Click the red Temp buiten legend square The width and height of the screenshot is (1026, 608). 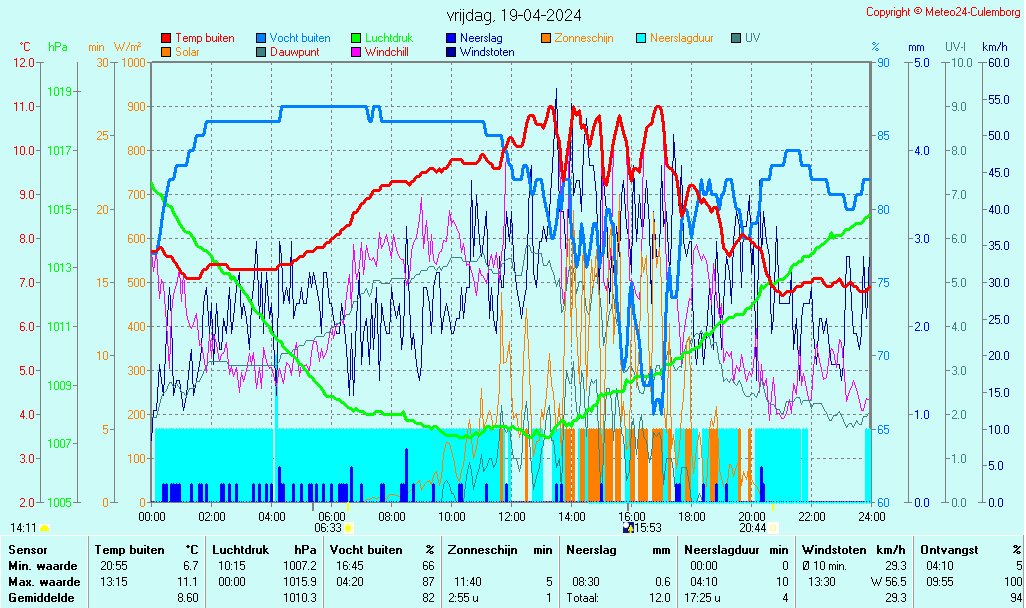[x=166, y=38]
